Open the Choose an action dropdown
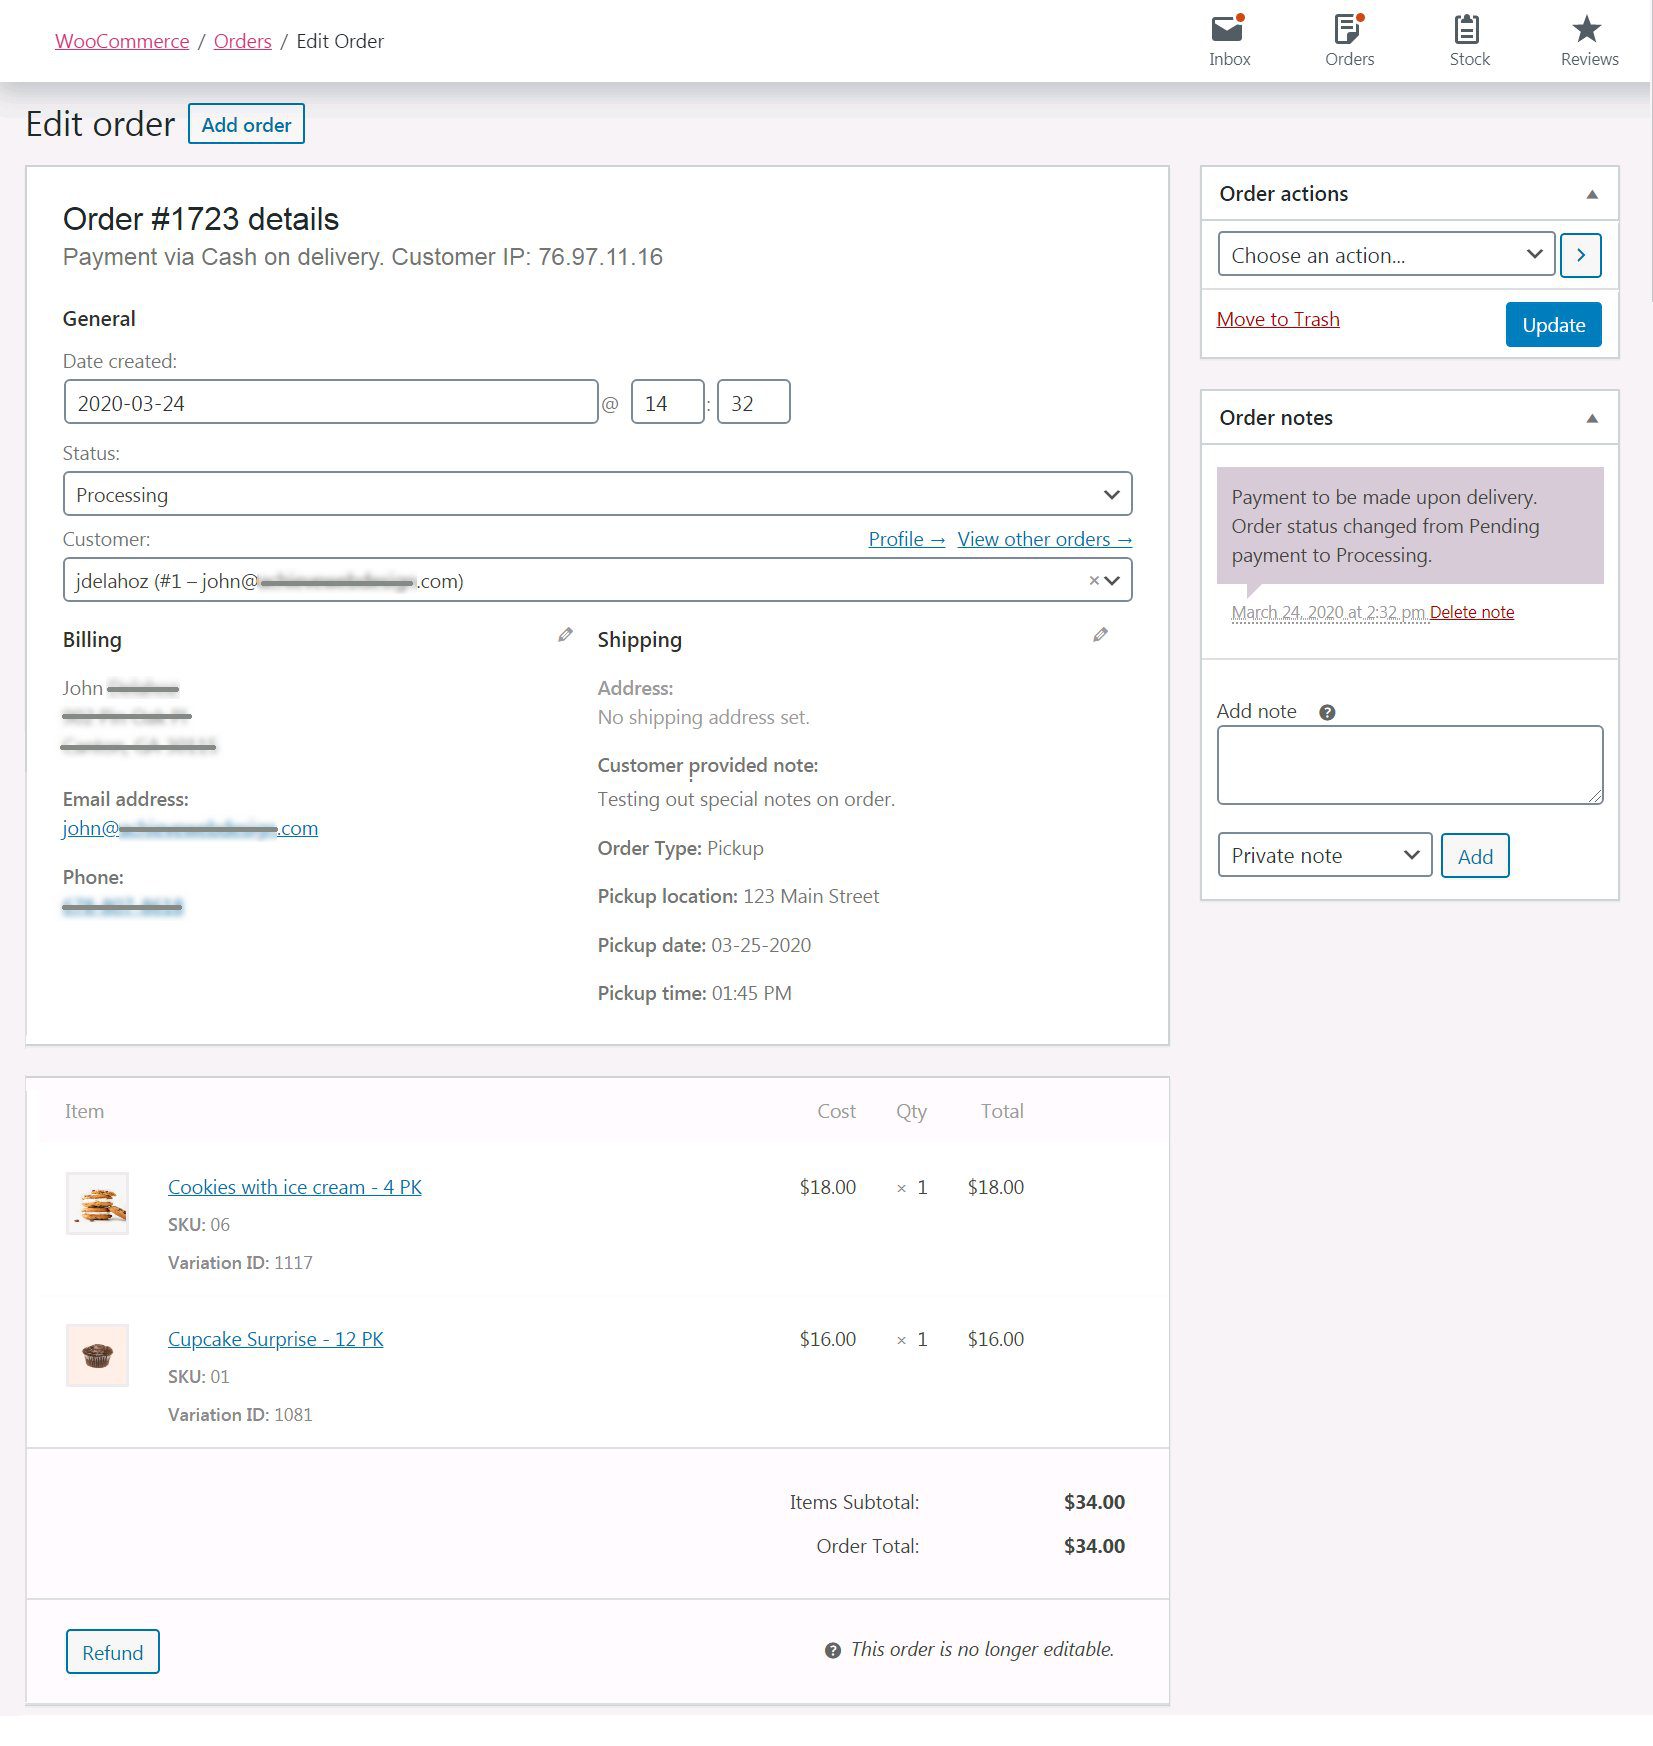 (x=1386, y=255)
